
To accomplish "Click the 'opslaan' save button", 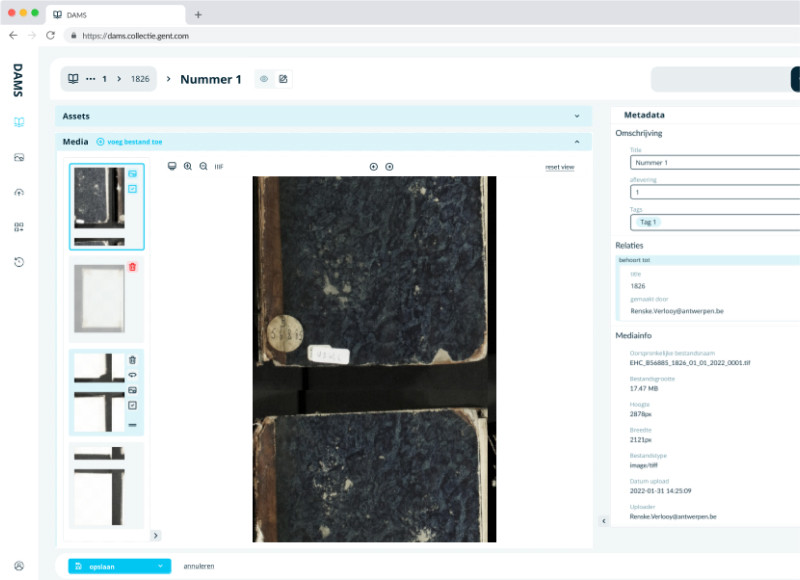I will click(x=119, y=566).
